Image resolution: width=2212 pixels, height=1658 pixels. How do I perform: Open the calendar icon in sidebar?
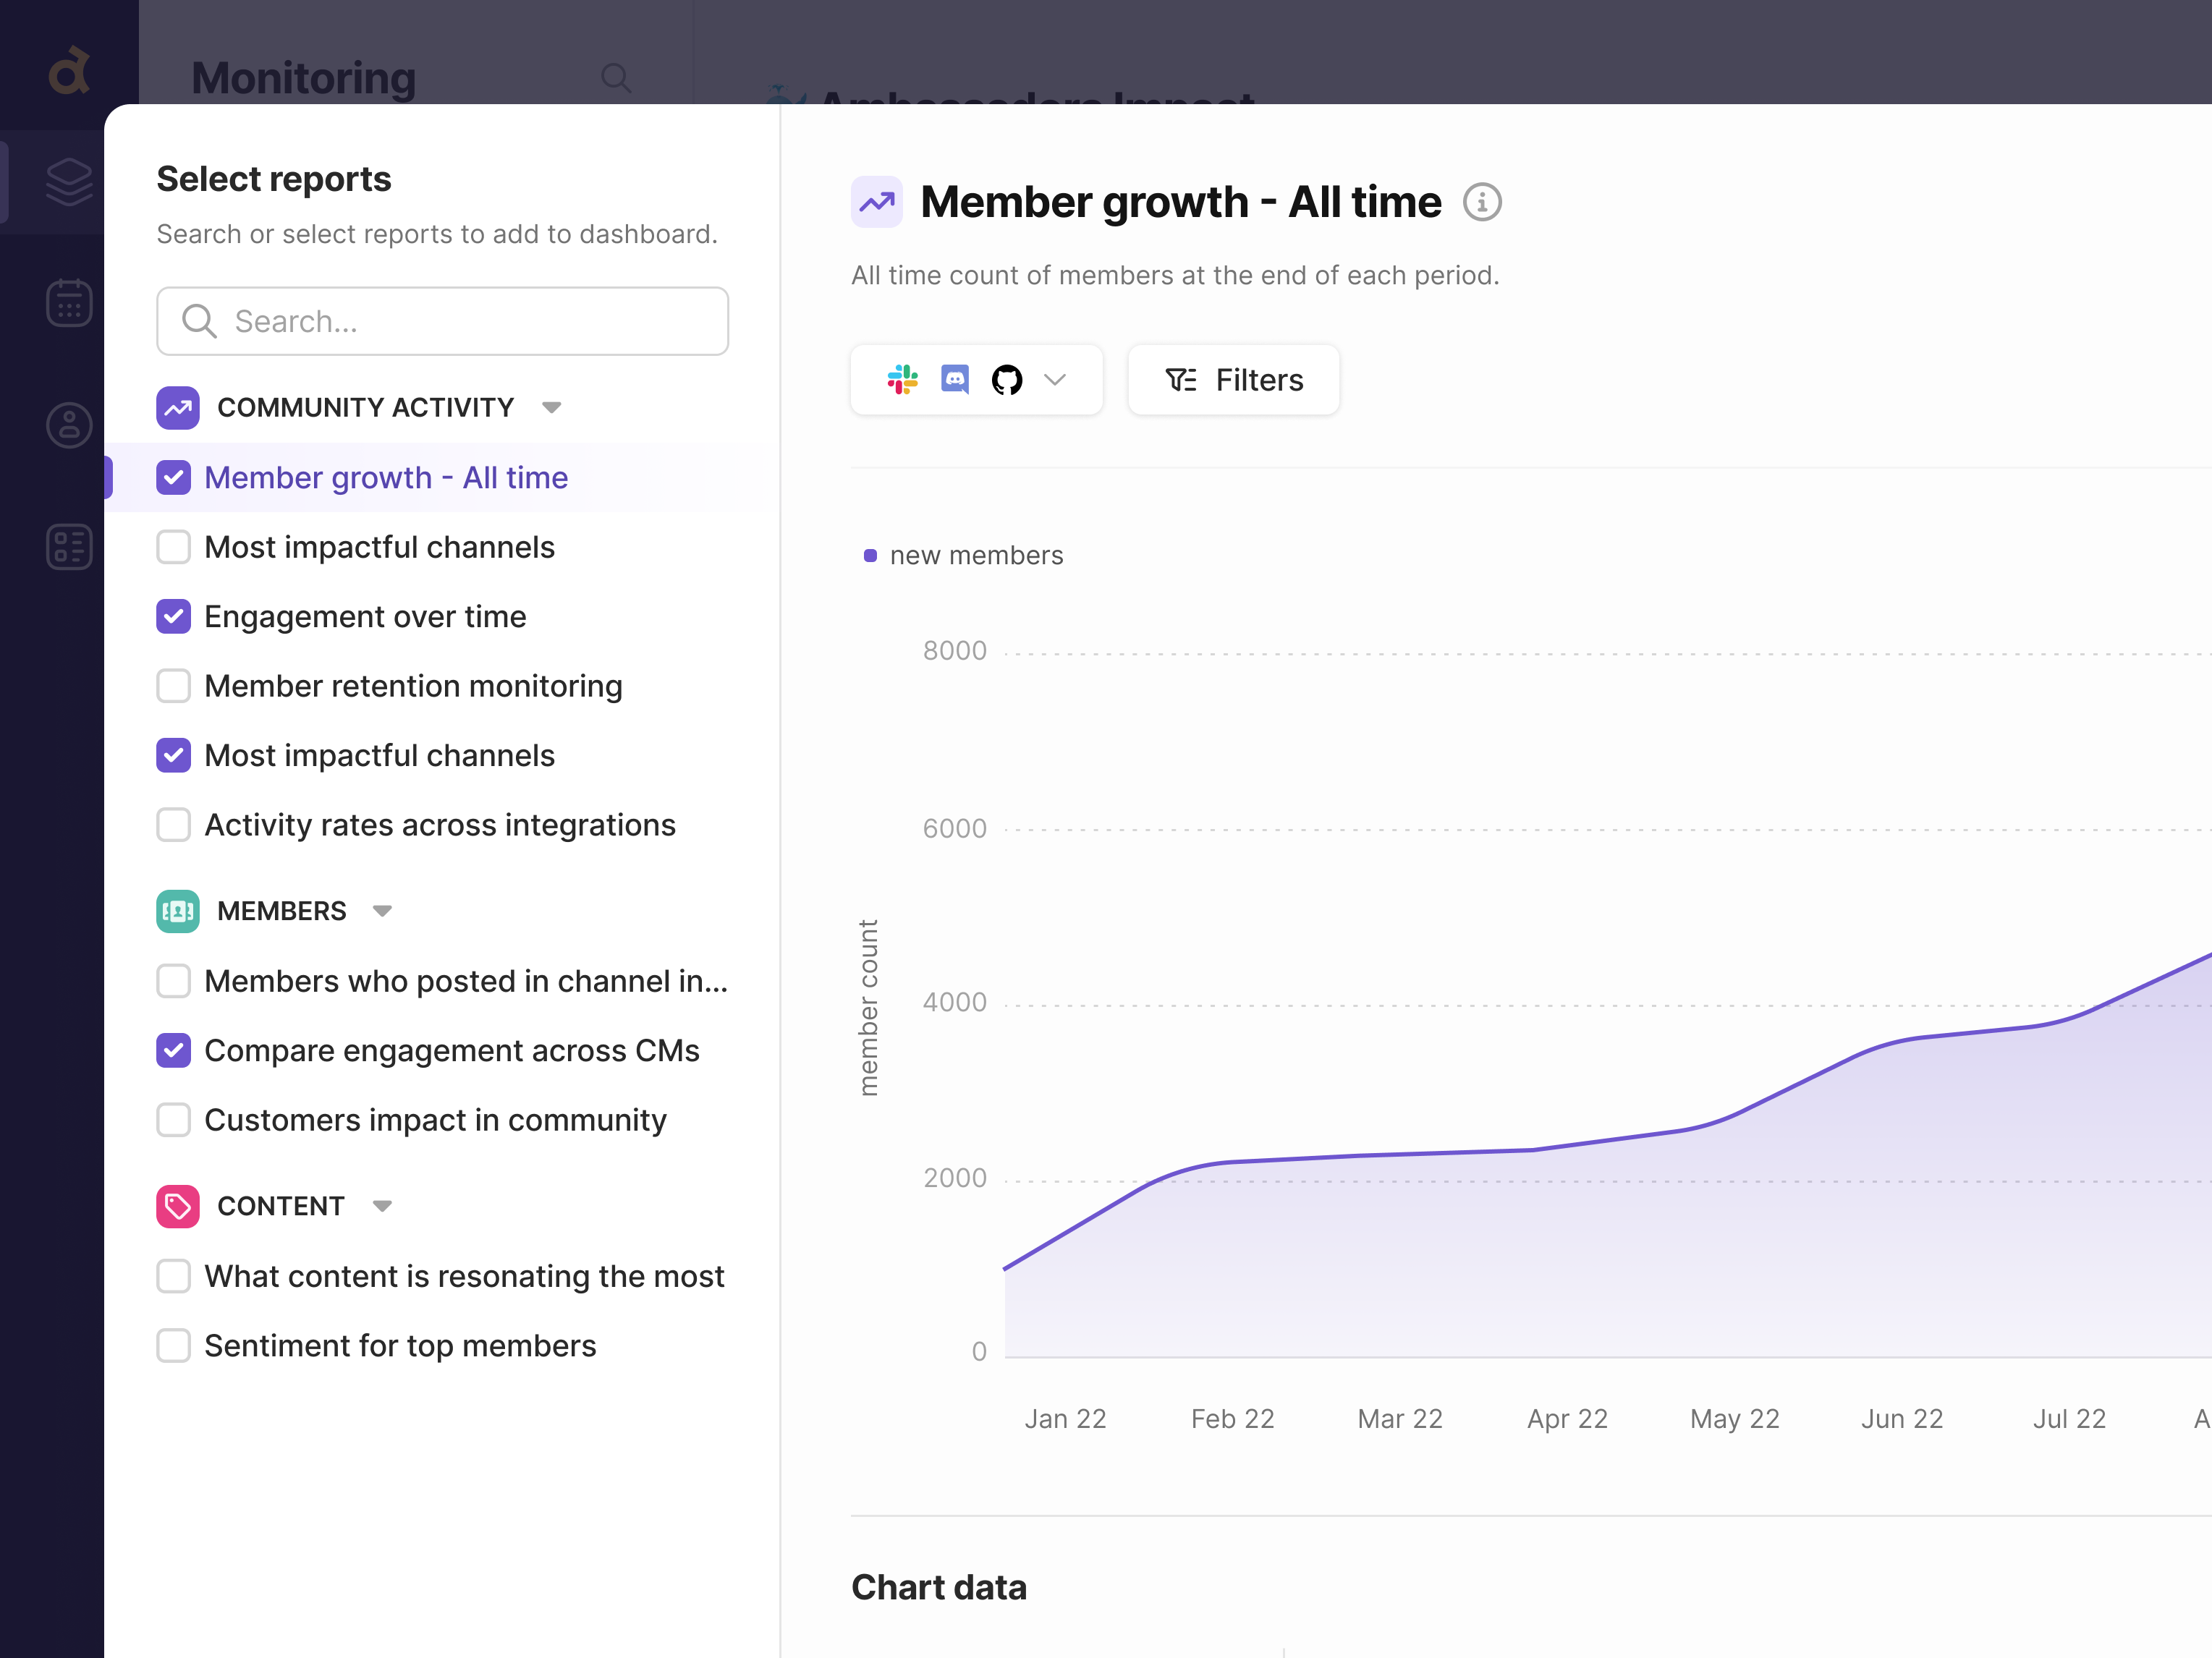pos(68,303)
